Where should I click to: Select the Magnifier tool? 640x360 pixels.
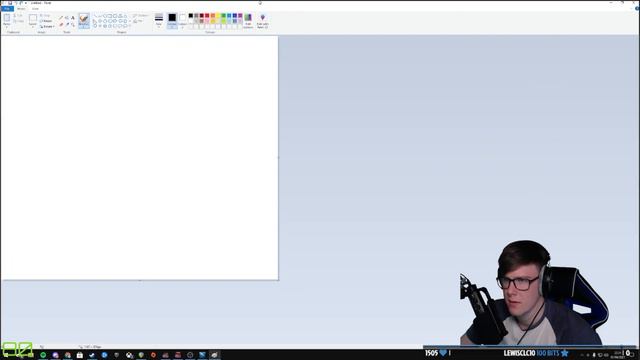click(73, 24)
